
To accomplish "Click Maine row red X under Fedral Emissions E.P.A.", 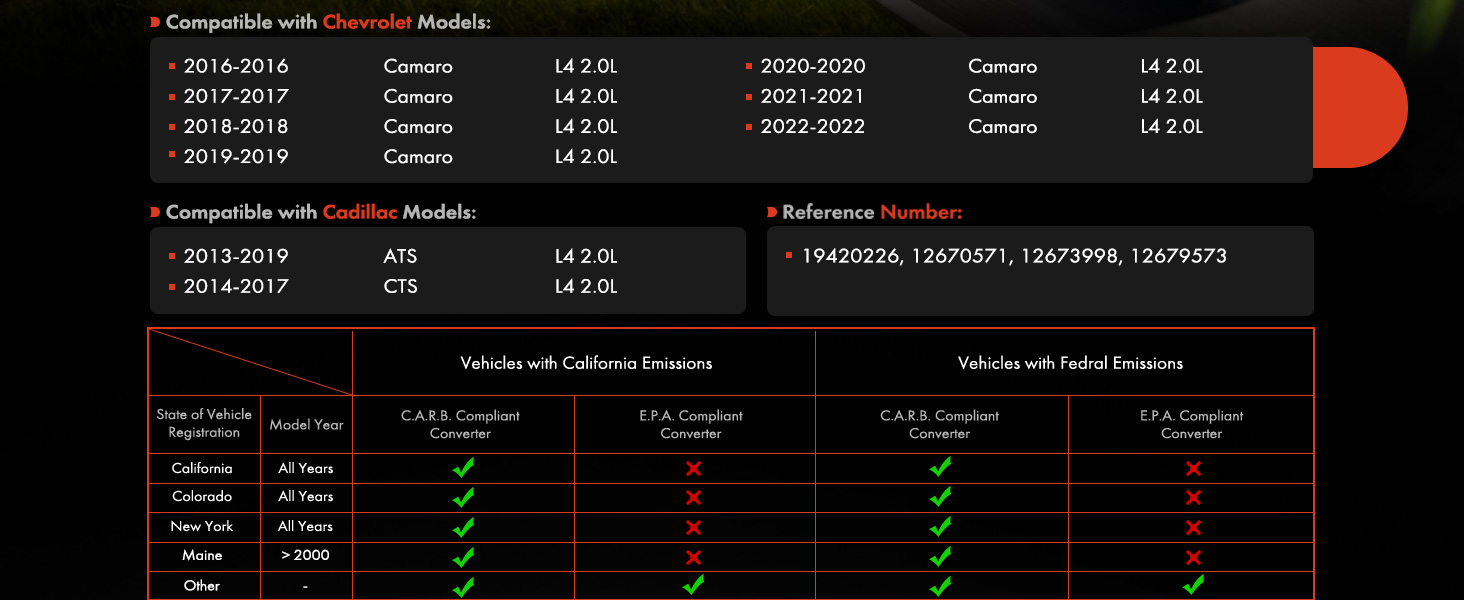I will tap(1192, 557).
